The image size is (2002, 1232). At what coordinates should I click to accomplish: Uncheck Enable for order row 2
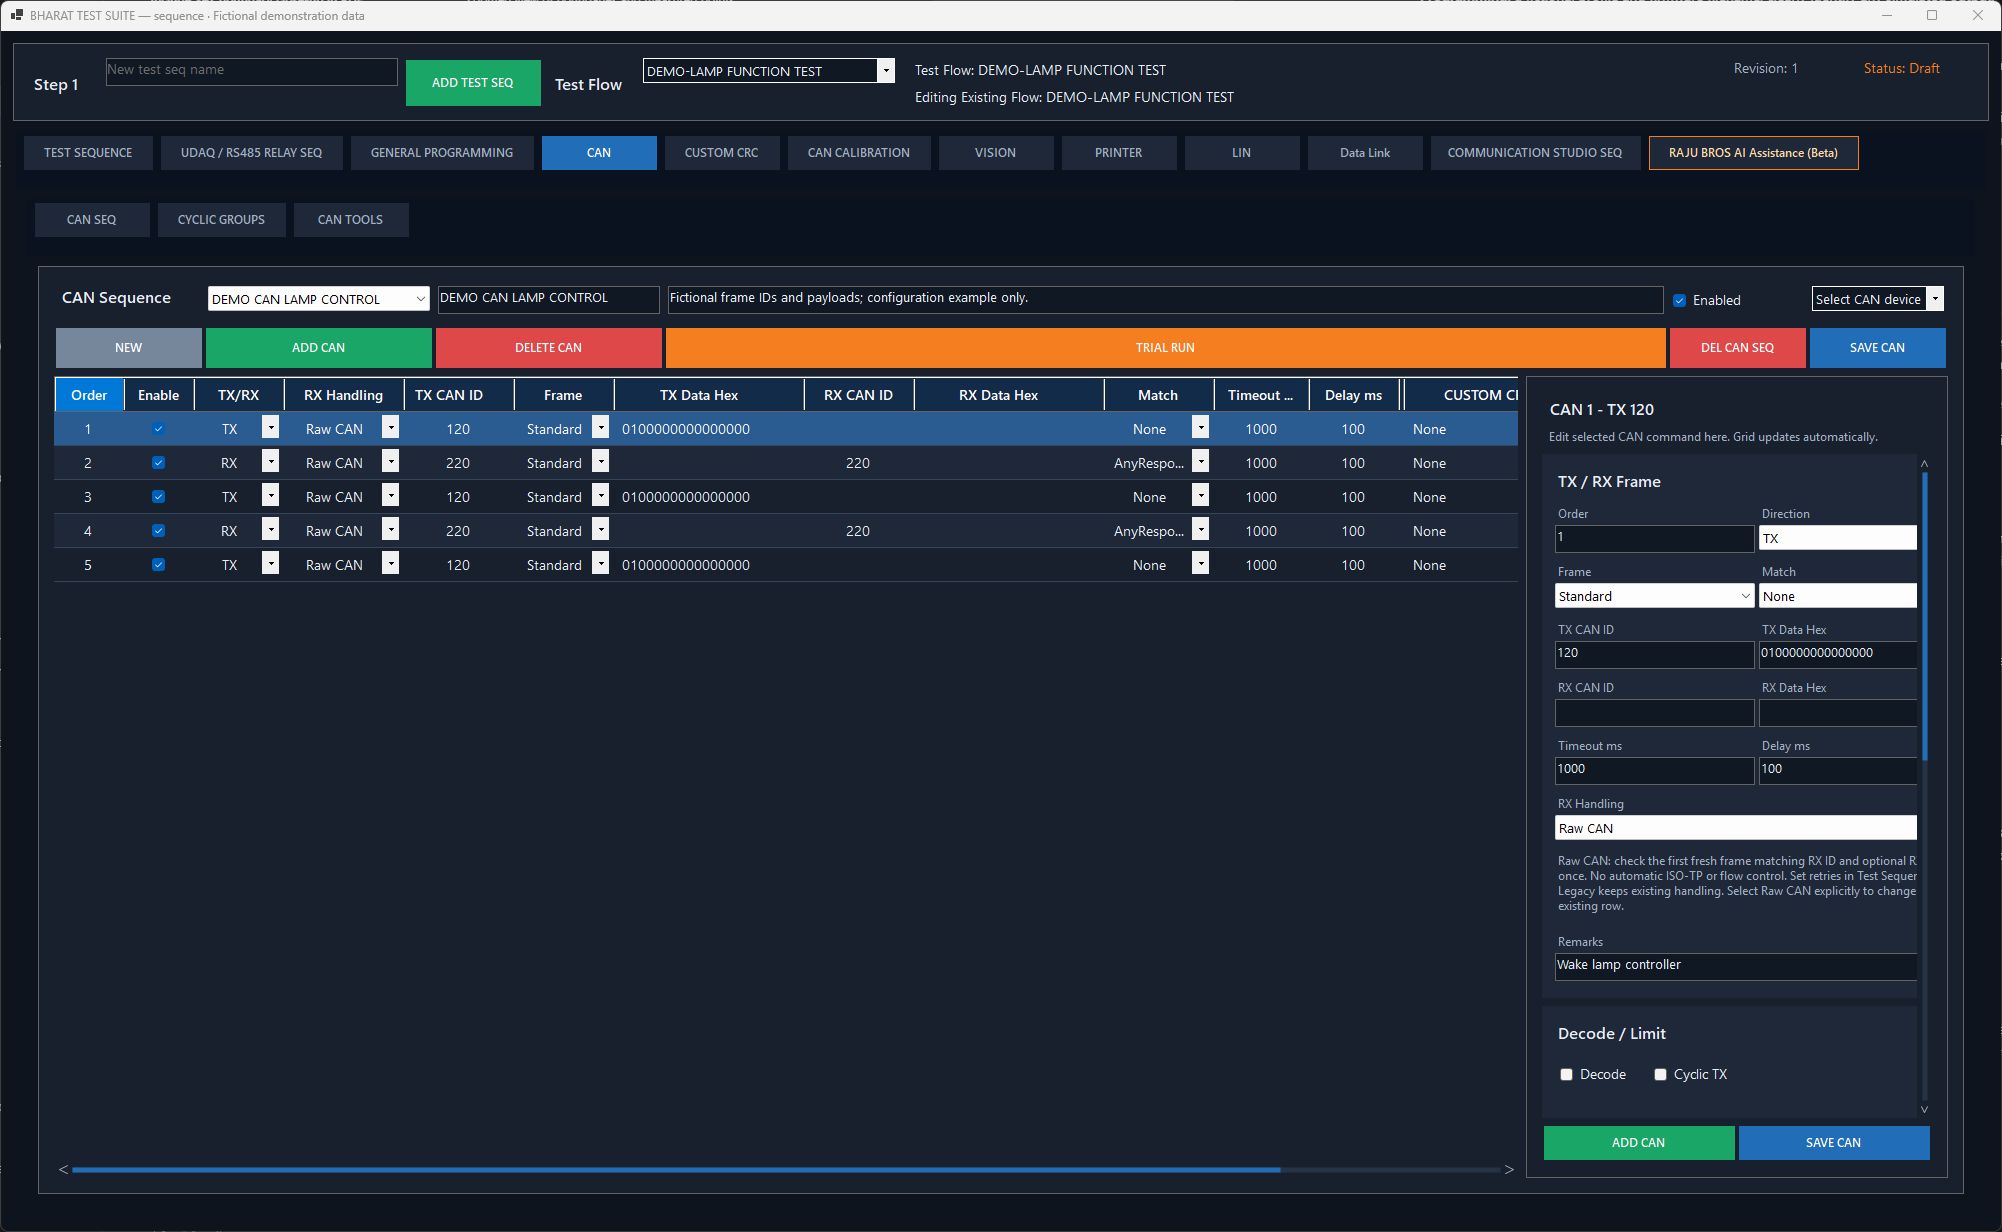click(158, 463)
